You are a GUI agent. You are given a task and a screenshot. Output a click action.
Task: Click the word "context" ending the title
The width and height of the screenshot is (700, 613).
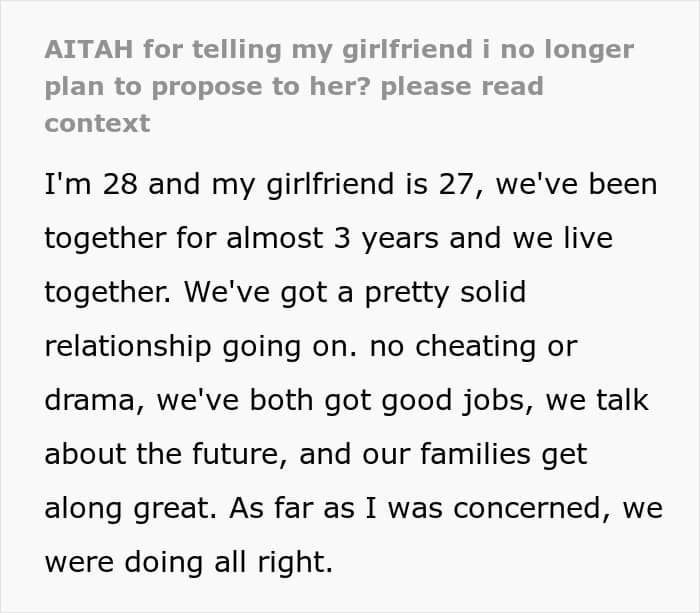(x=97, y=123)
